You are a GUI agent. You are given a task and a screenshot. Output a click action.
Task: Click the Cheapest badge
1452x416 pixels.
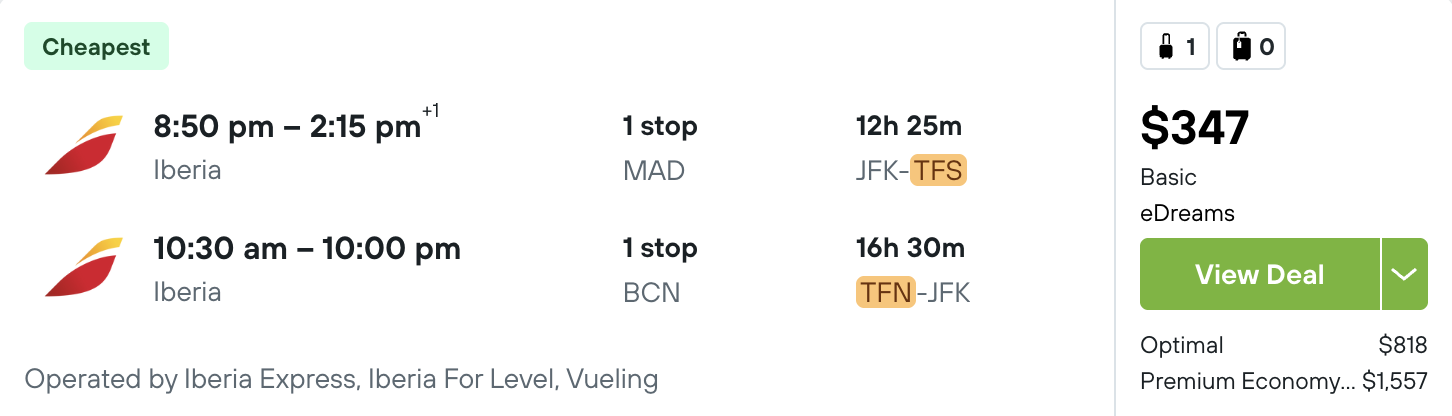point(96,47)
